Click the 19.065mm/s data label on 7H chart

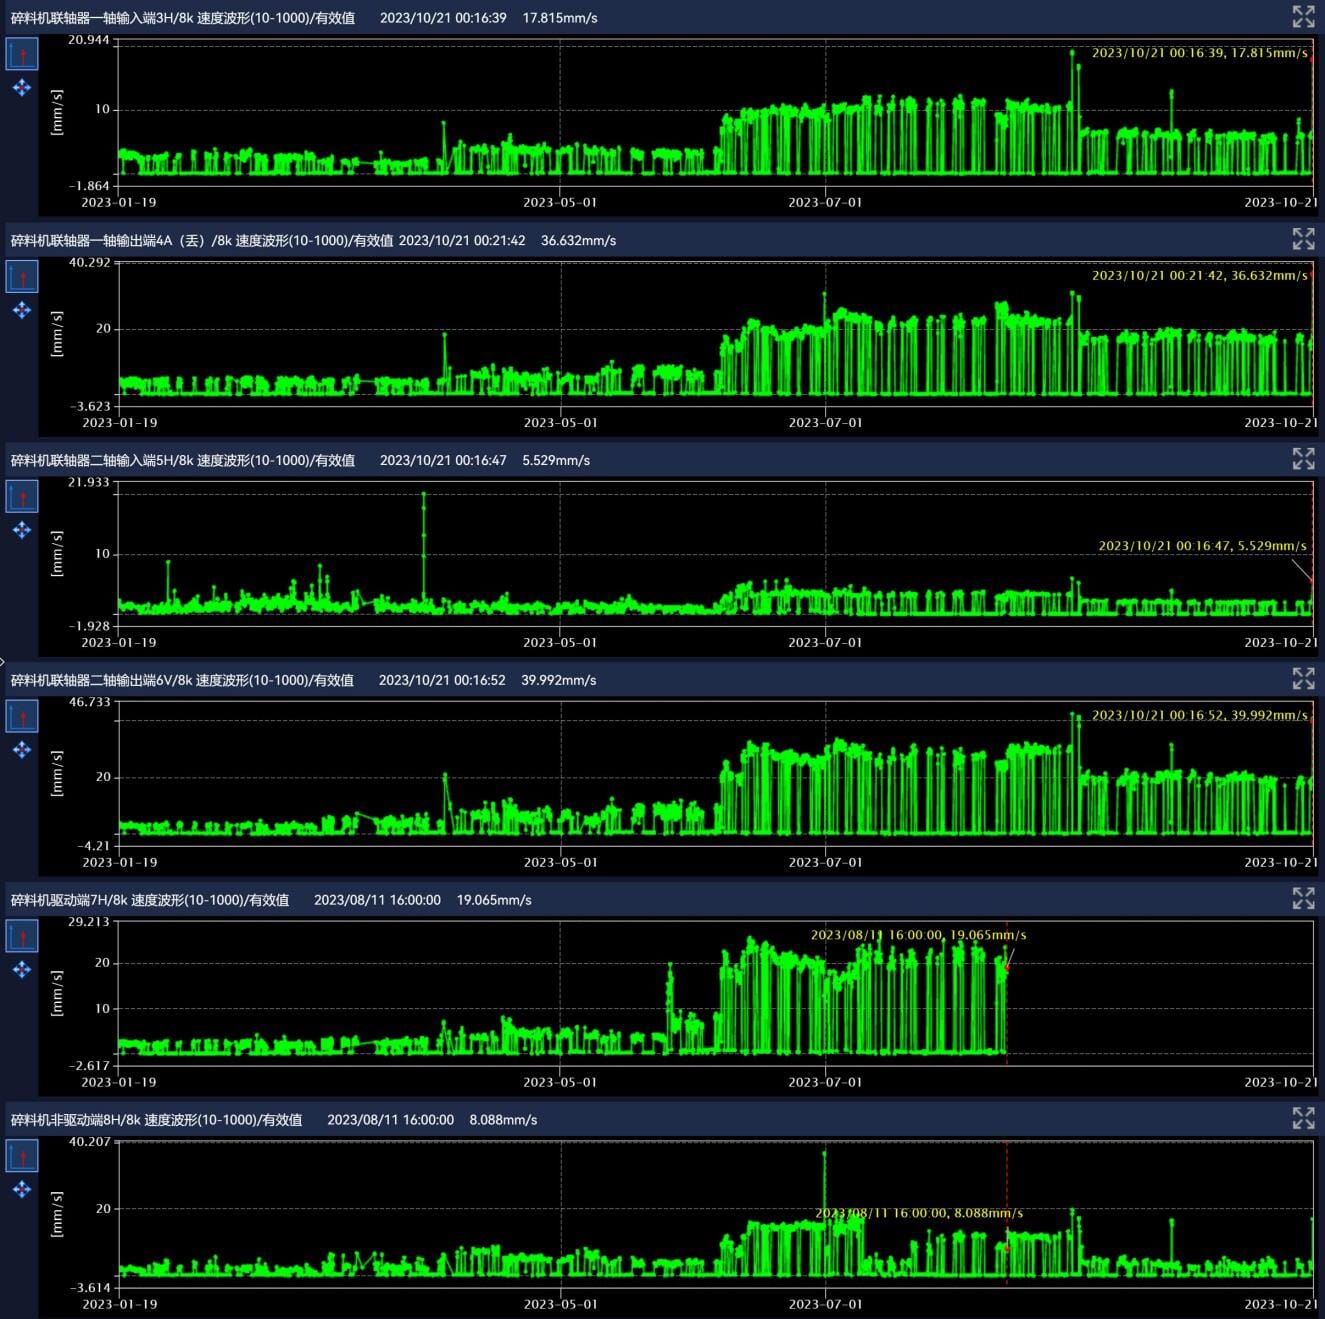click(x=918, y=935)
